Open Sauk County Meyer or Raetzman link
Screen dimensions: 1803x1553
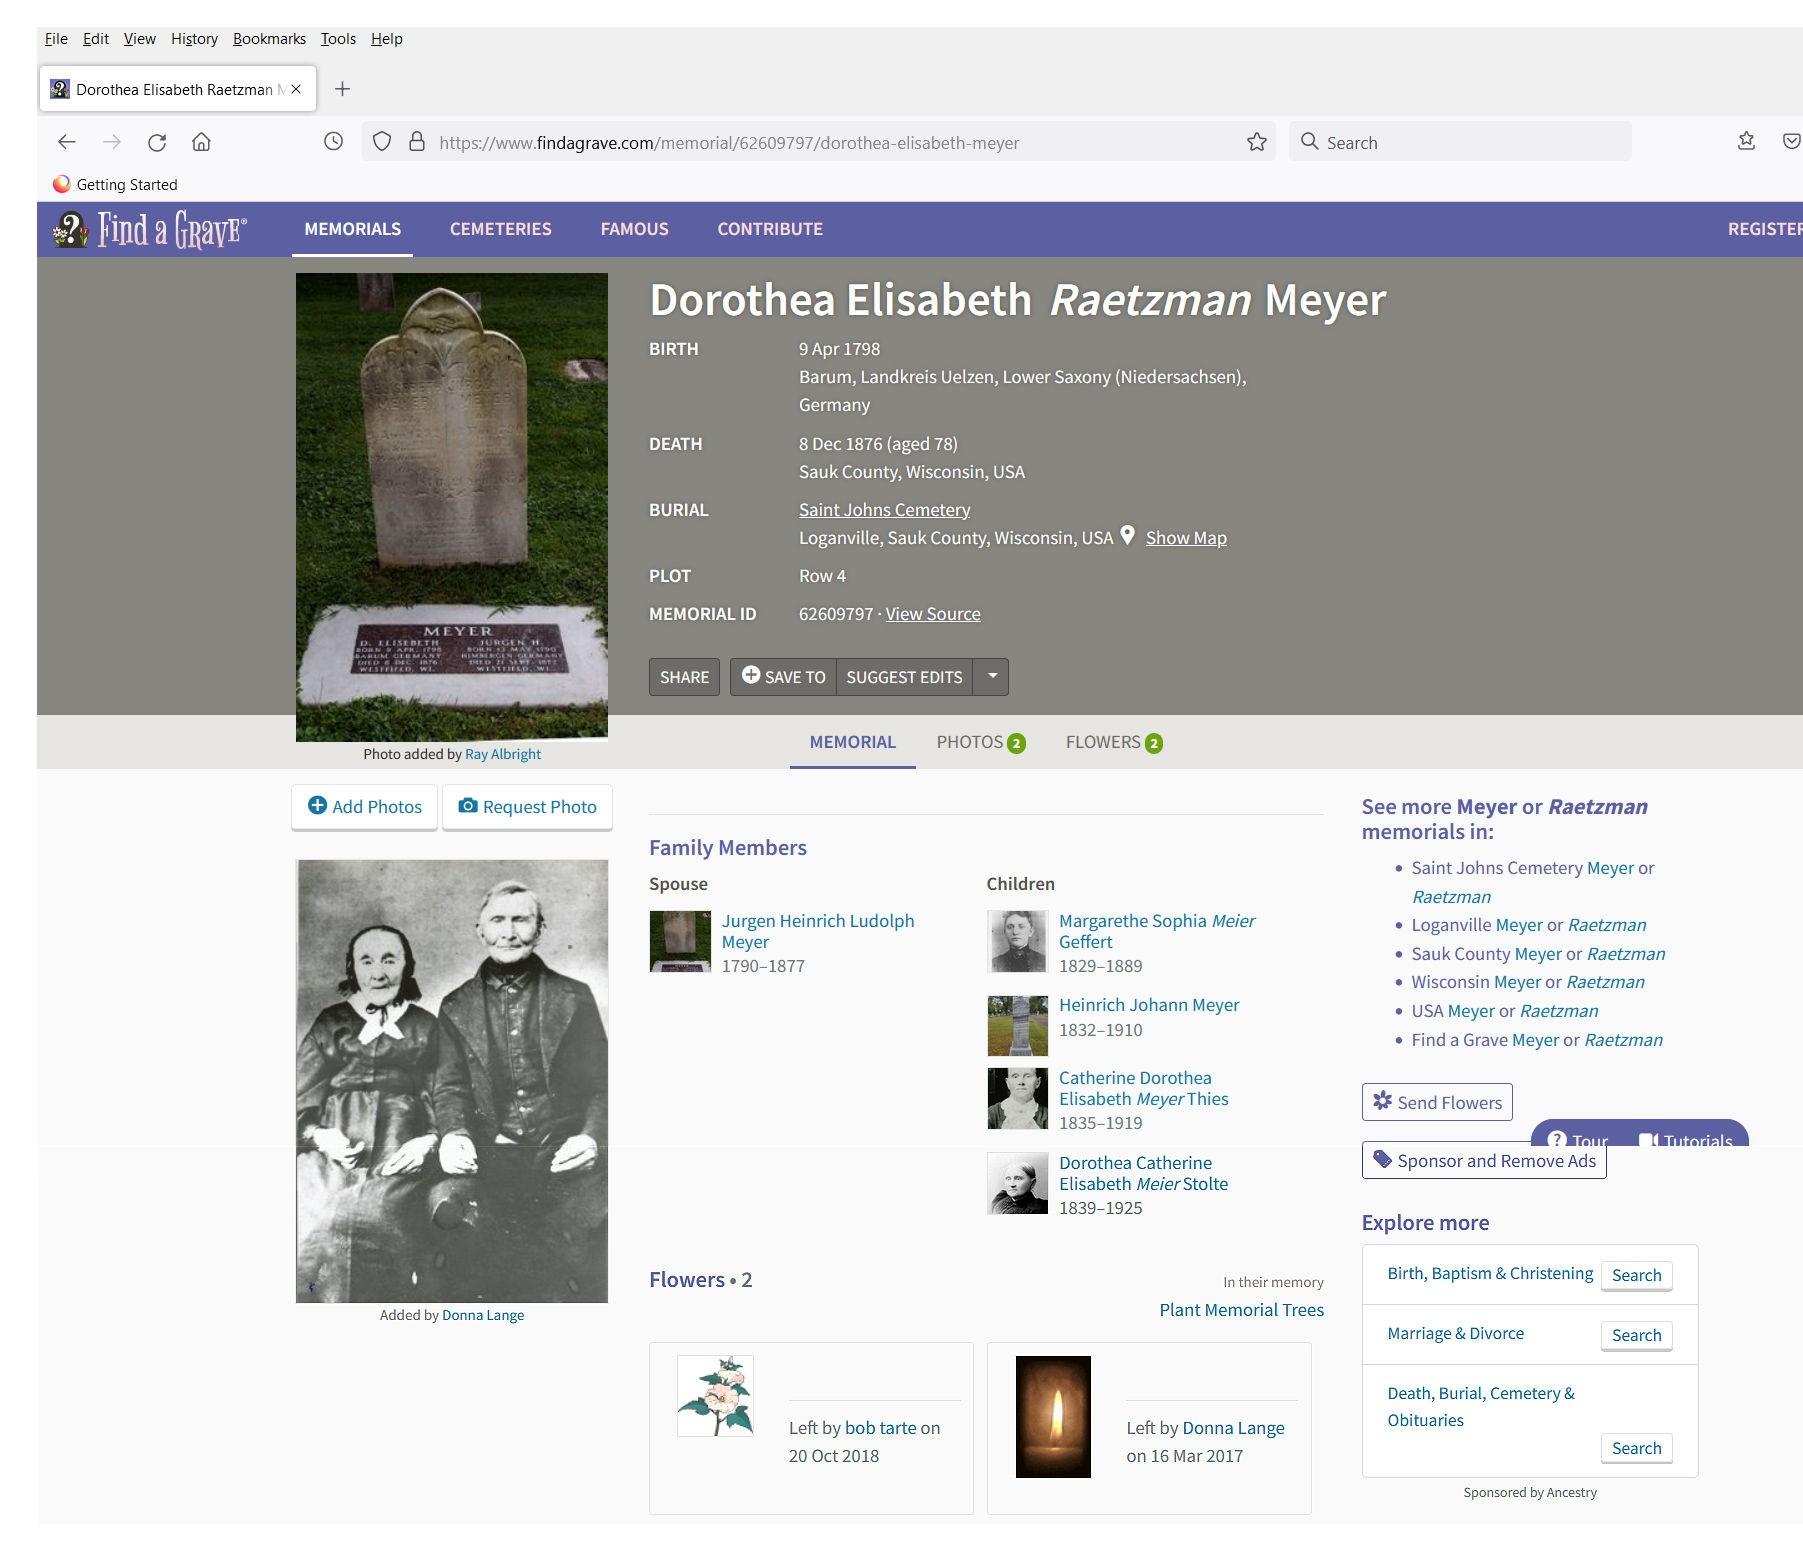coord(1538,954)
